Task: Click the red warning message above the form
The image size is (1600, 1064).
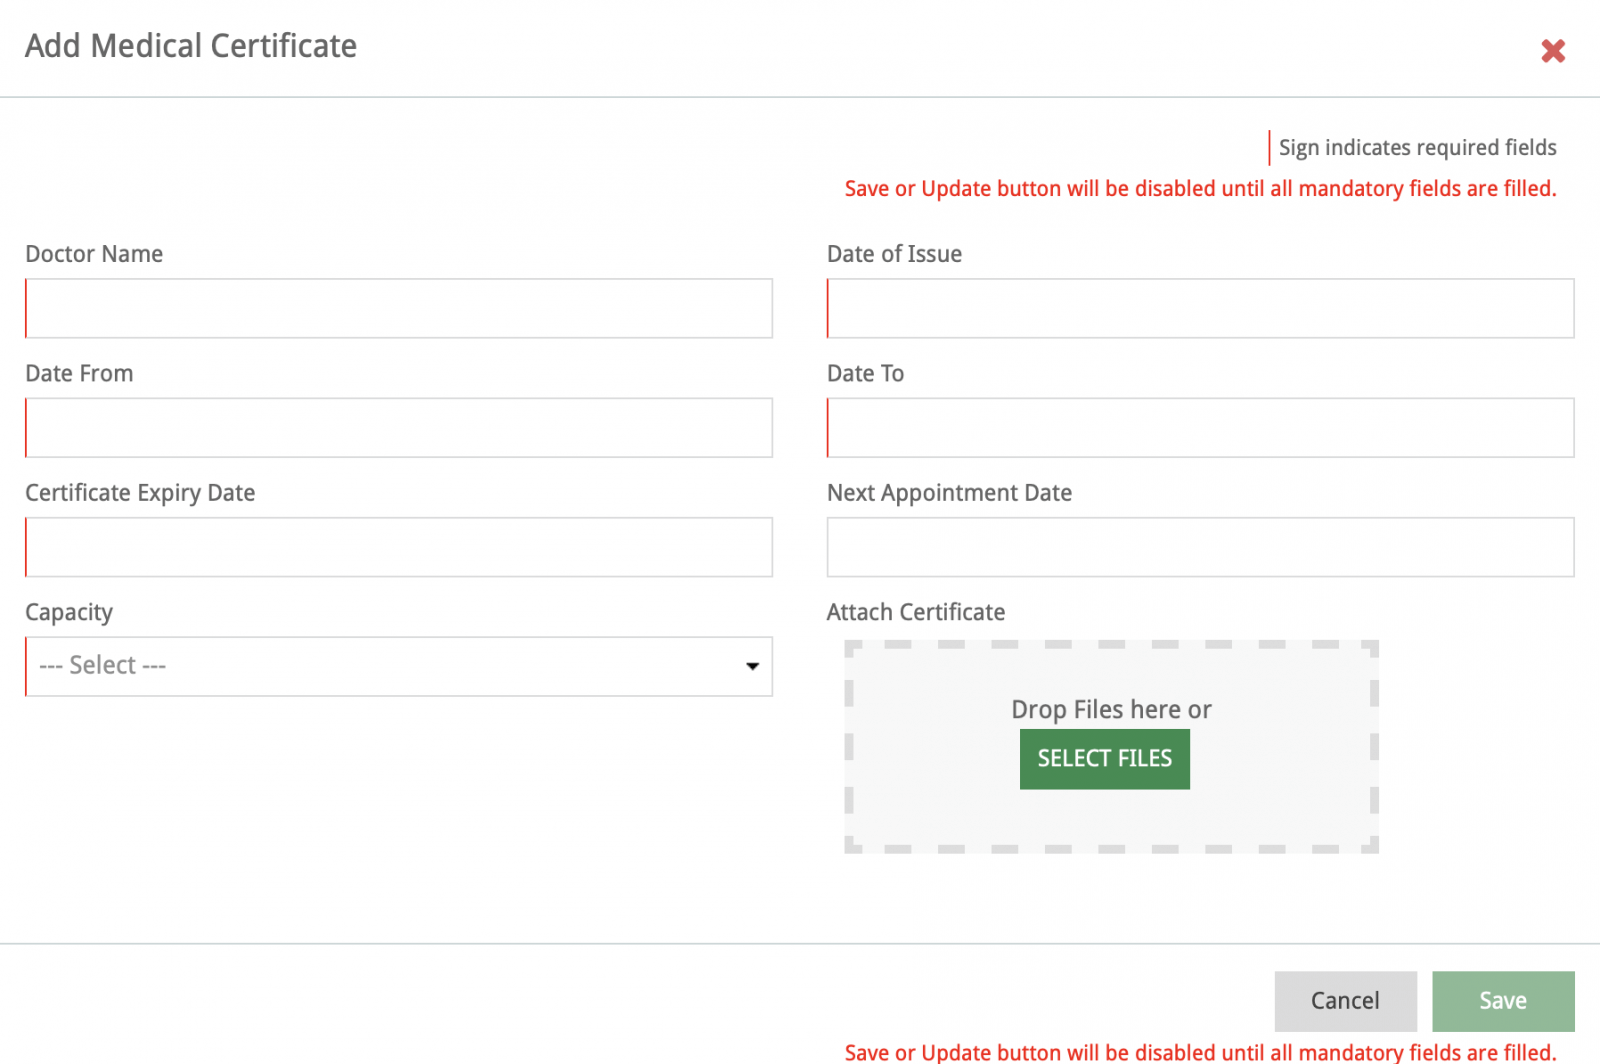Action: coord(1200,189)
